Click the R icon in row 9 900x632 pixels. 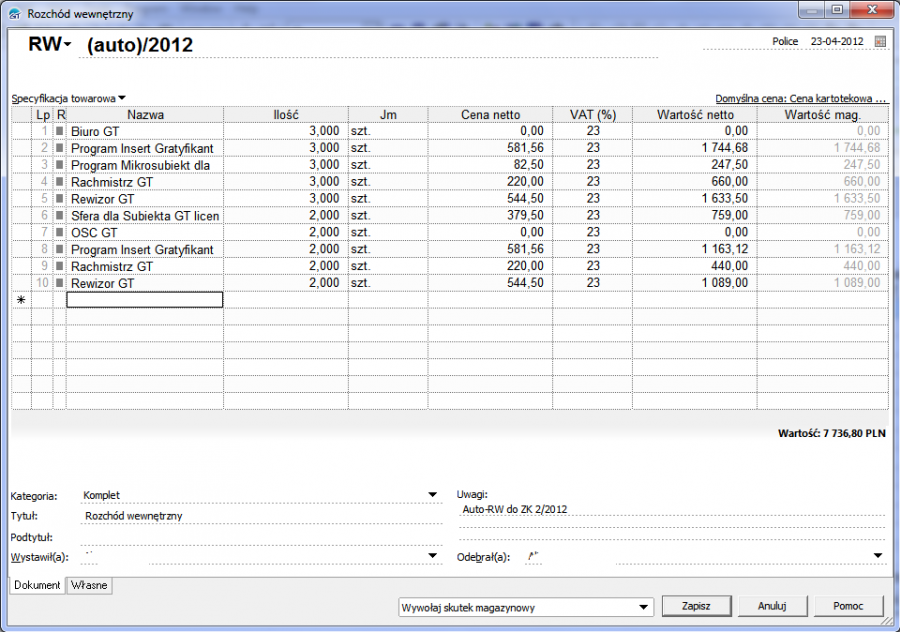click(60, 266)
